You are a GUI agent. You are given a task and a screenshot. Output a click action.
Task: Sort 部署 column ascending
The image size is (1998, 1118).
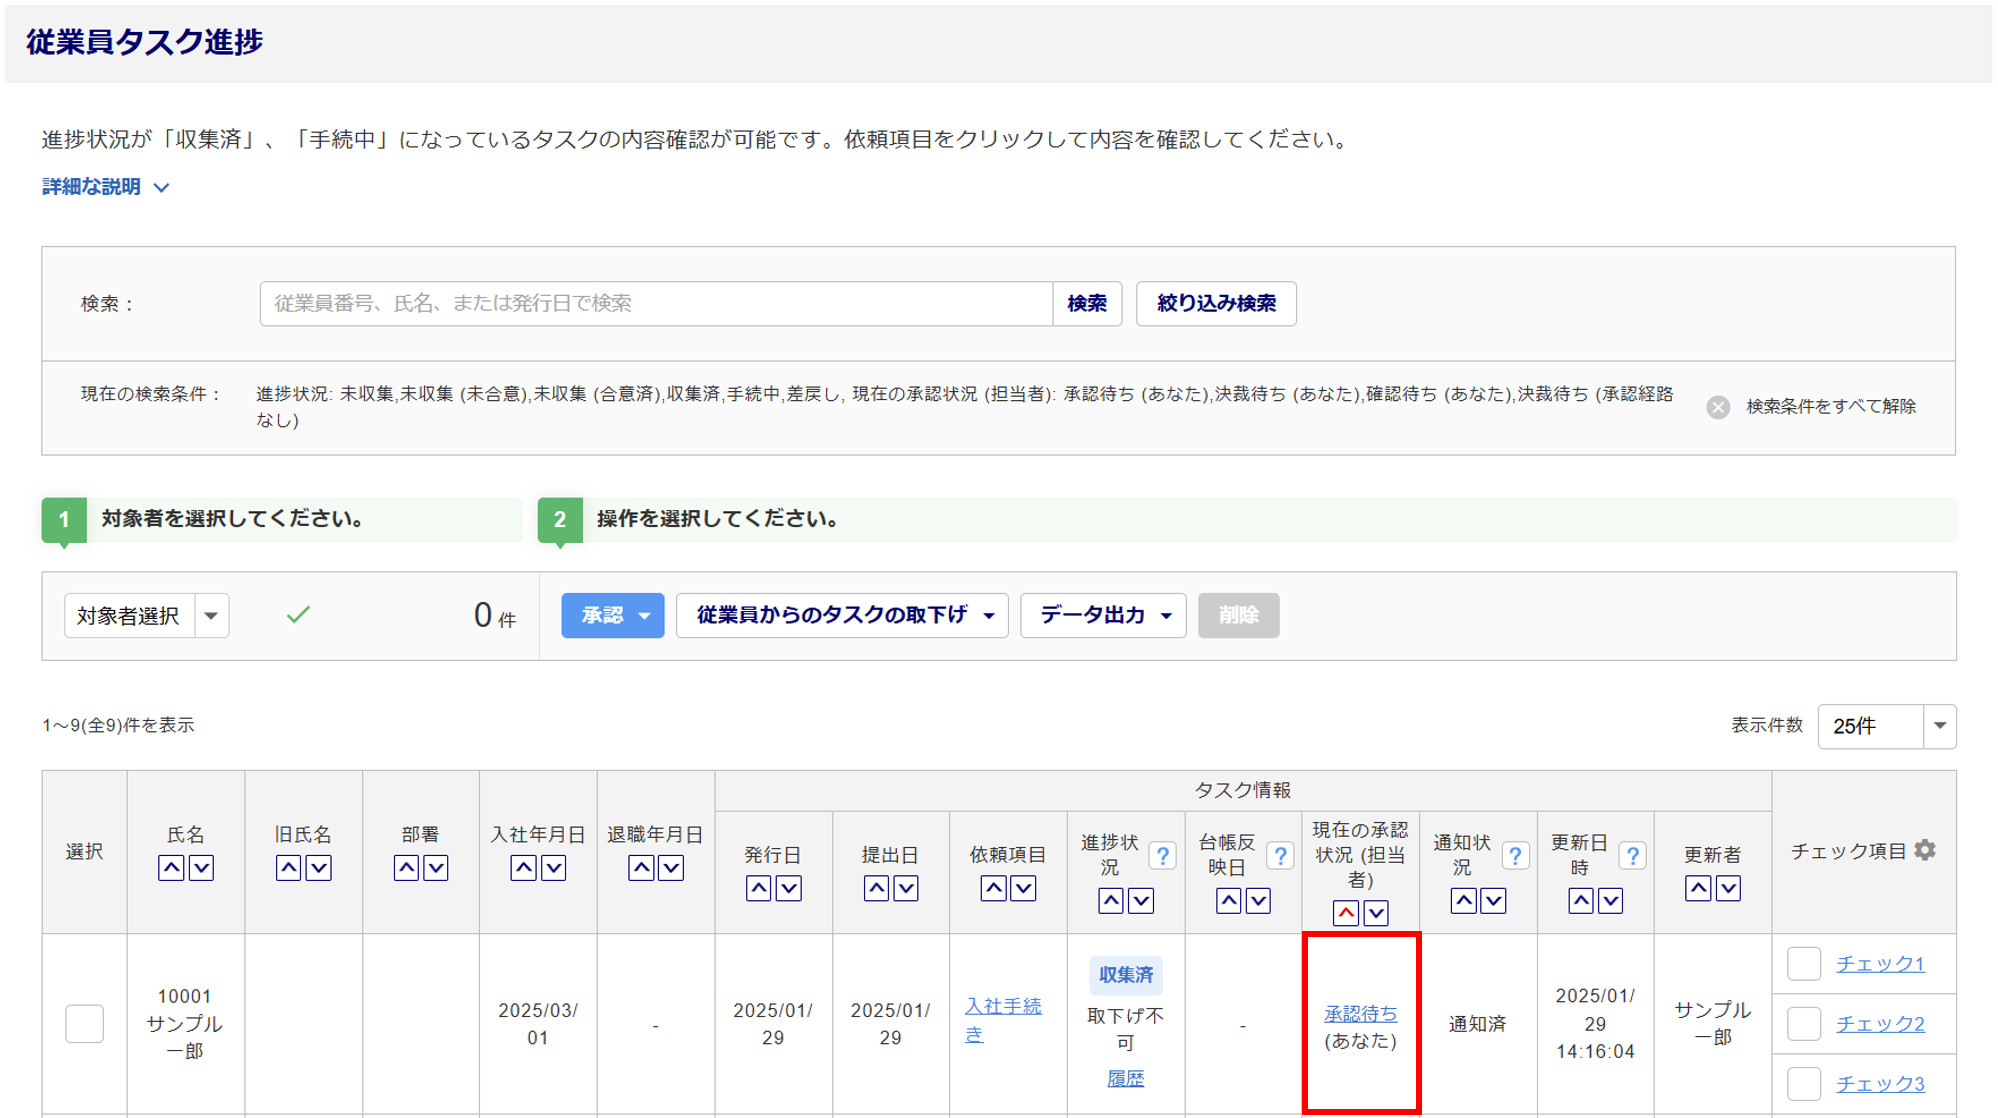[406, 868]
